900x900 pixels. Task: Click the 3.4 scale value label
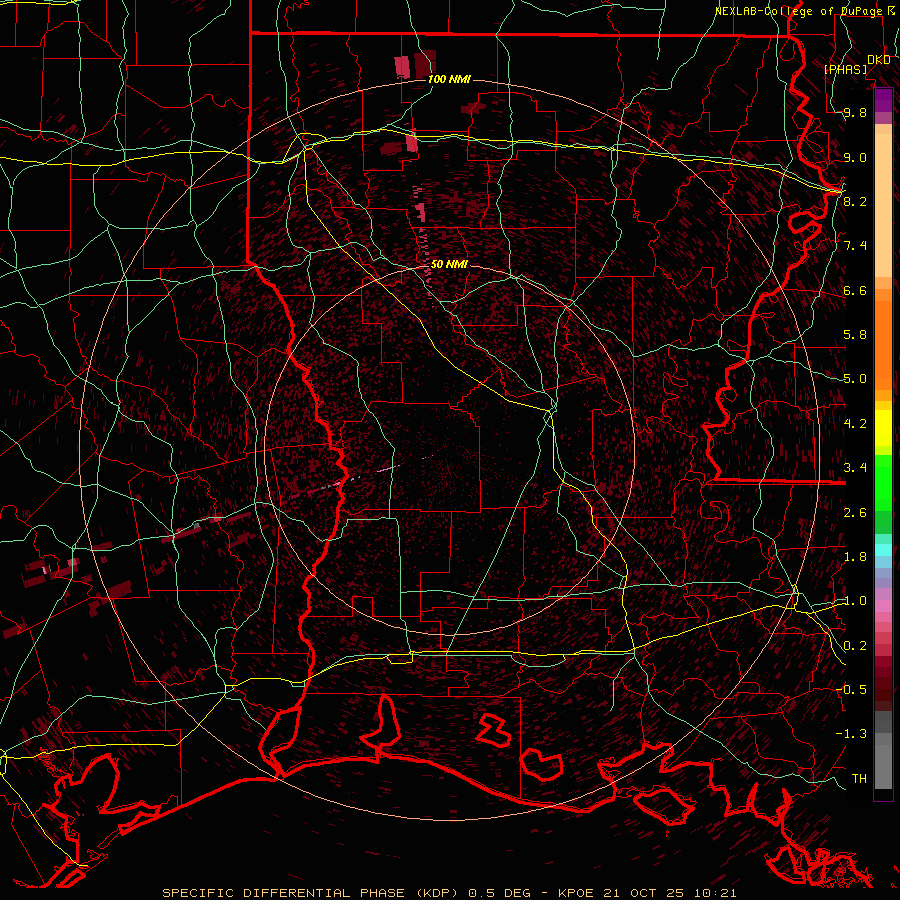click(x=855, y=468)
